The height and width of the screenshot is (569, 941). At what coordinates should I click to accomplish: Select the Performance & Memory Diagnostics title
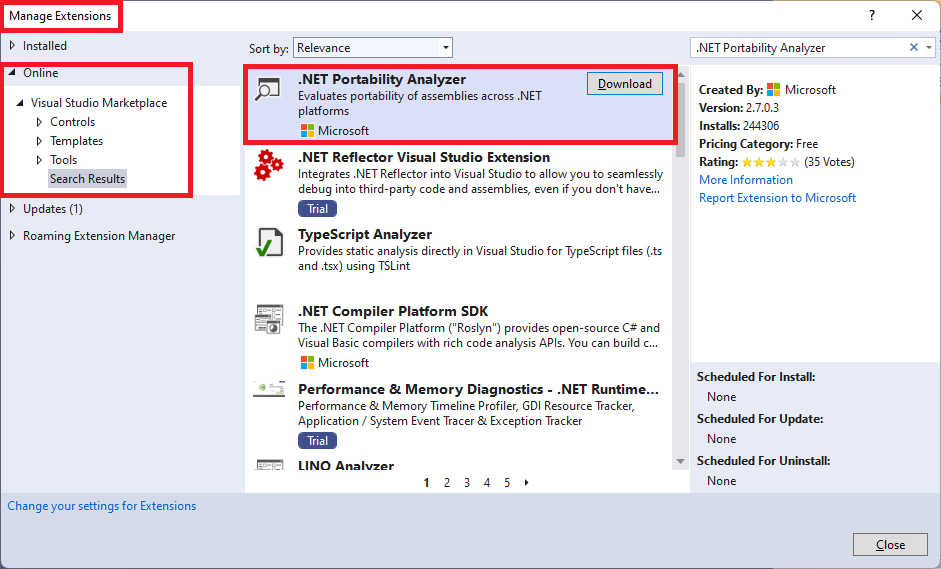[x=478, y=389]
